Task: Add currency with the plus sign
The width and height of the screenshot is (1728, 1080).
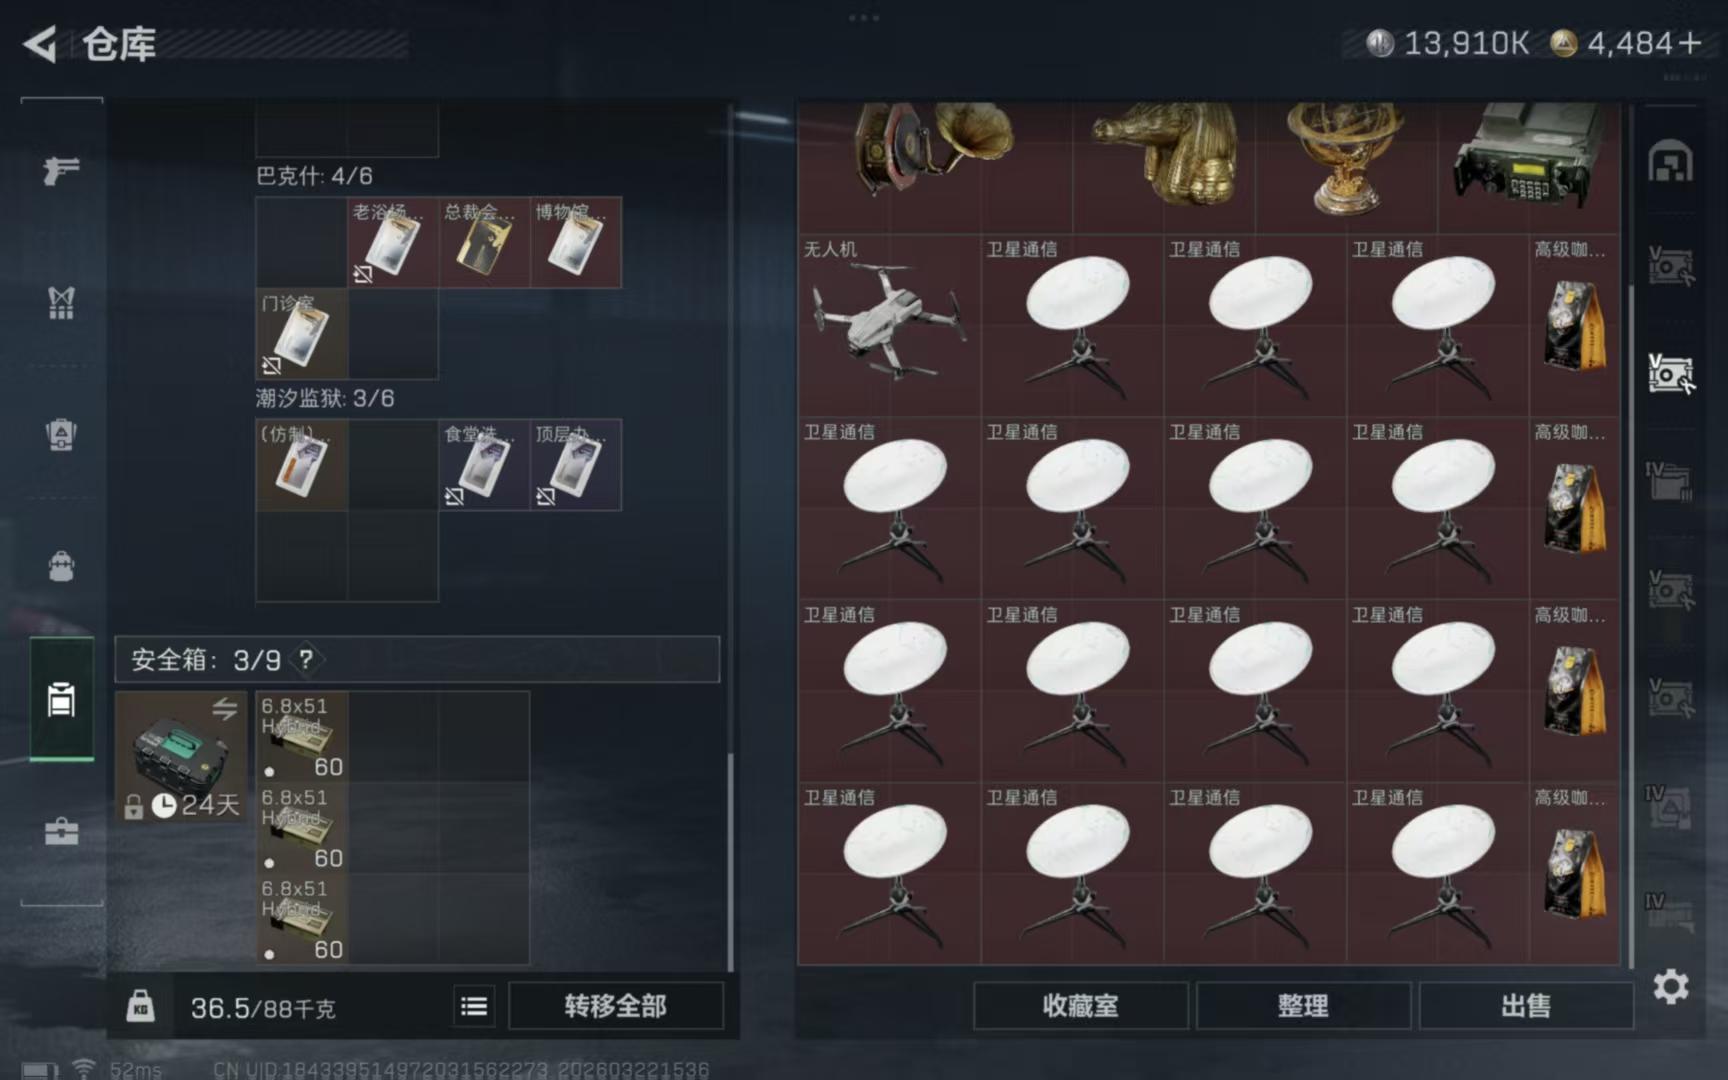Action: pos(1690,43)
